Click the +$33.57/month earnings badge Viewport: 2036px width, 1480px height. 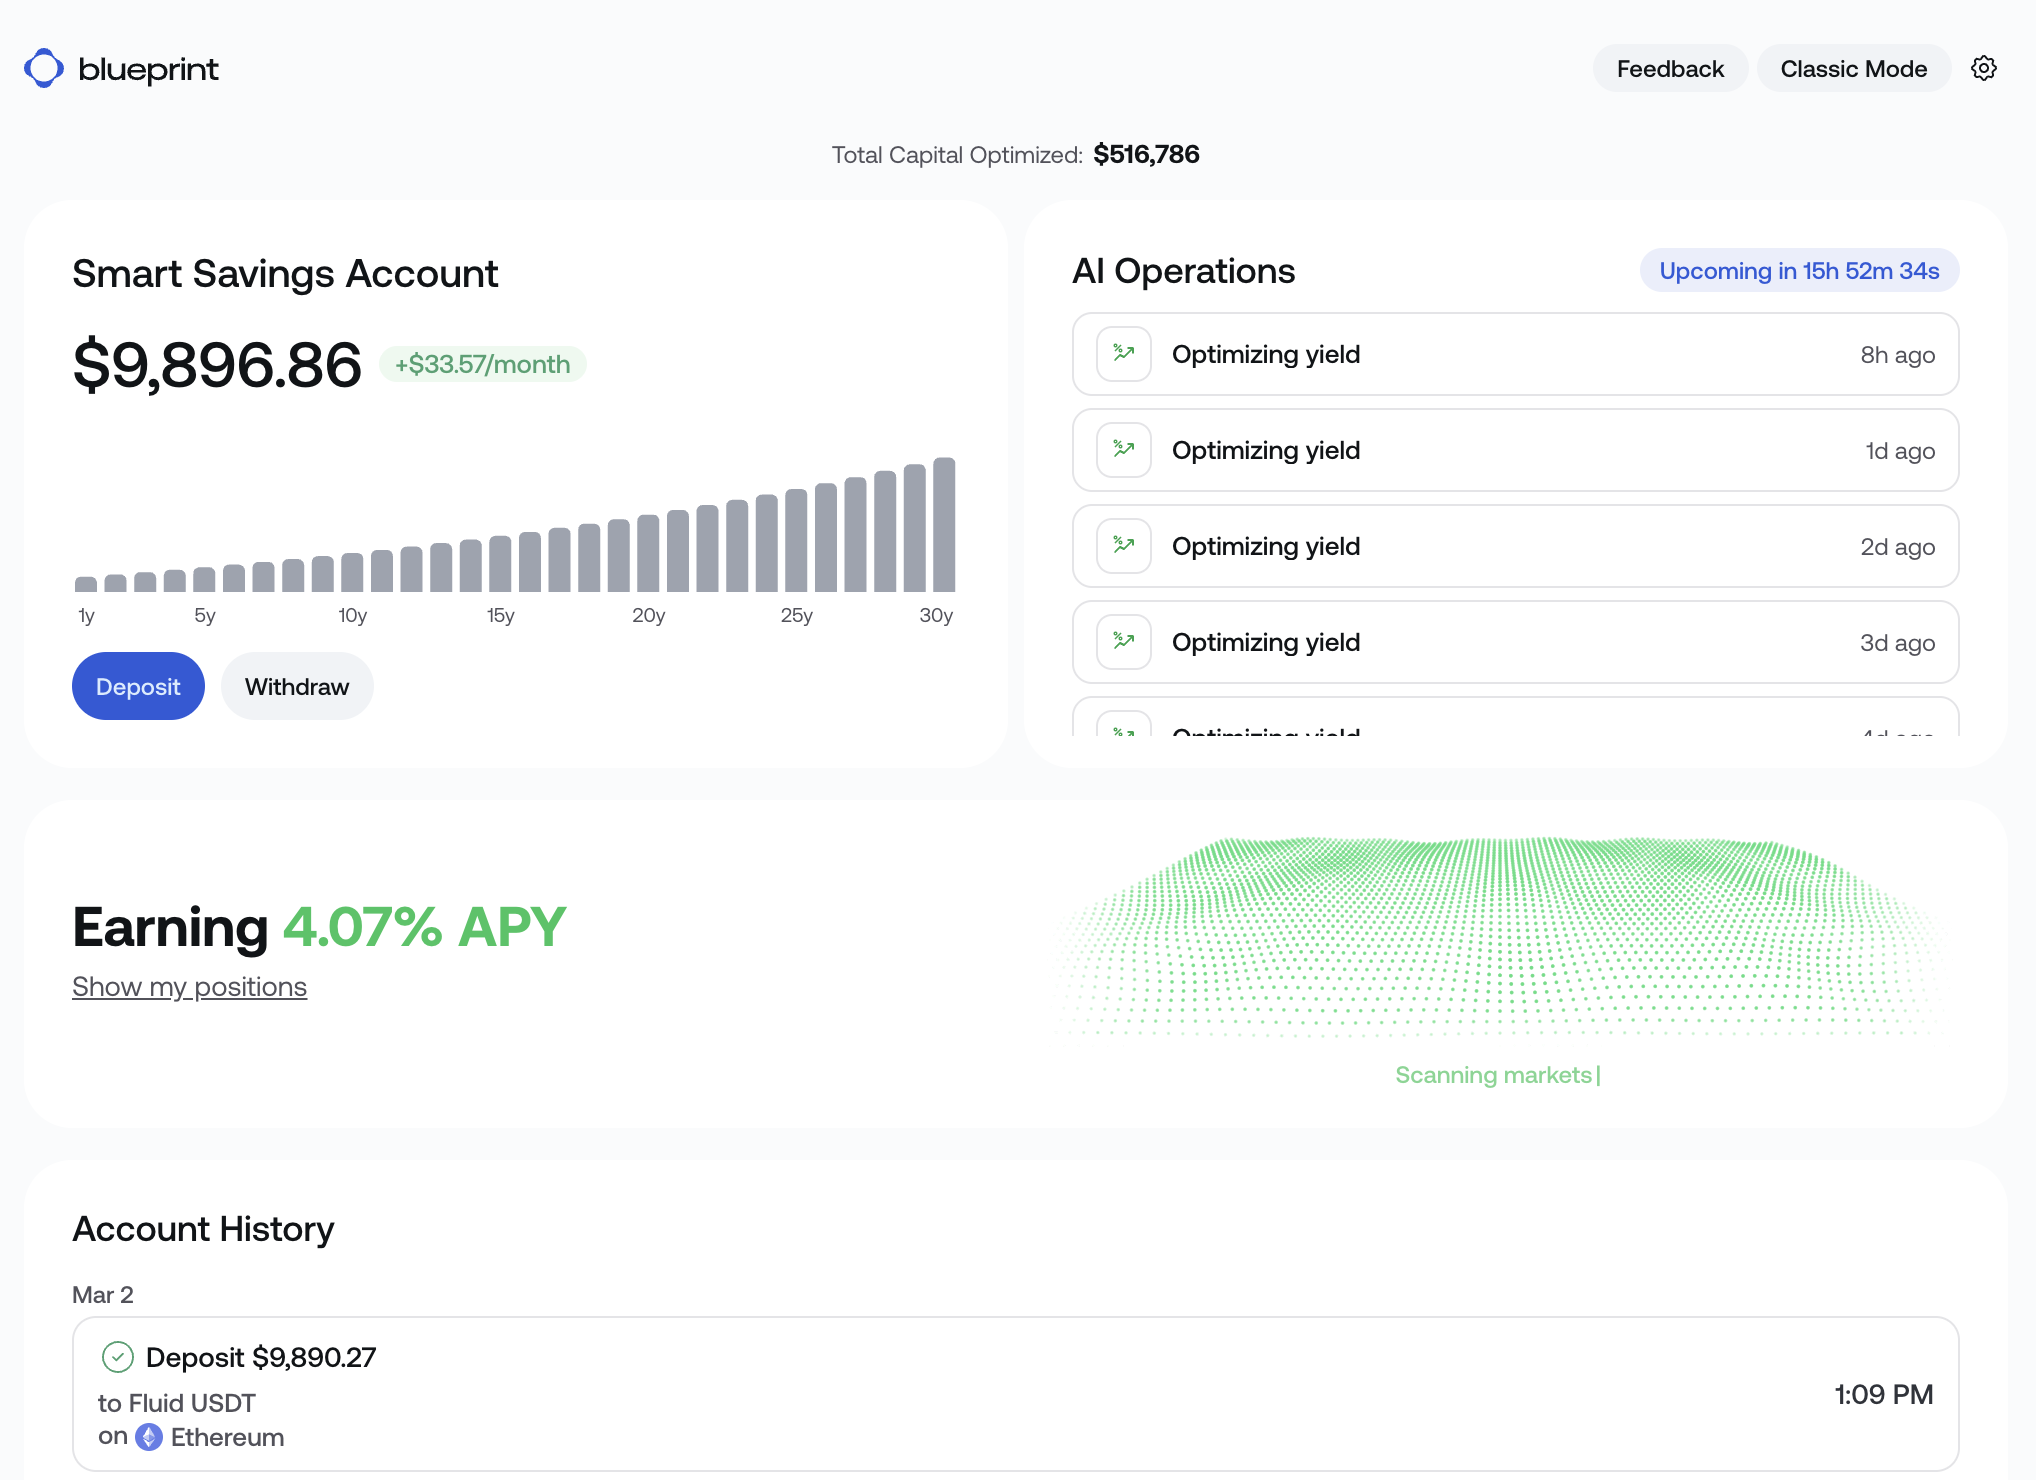(x=482, y=364)
